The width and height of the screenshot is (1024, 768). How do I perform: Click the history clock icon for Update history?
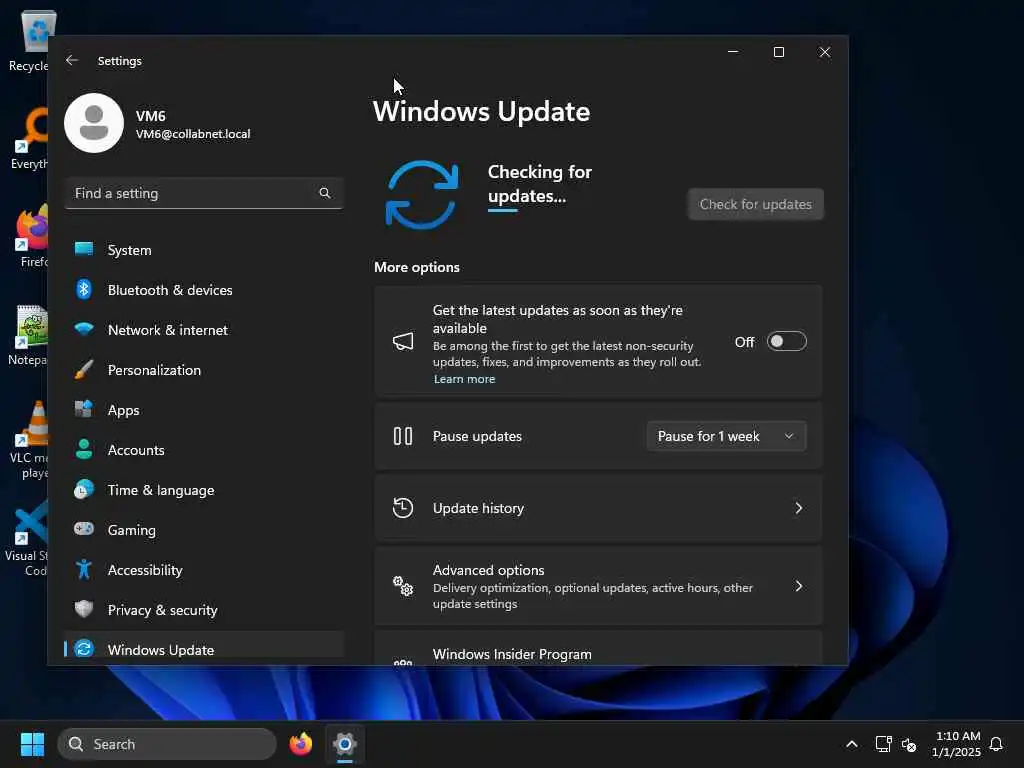pos(403,507)
